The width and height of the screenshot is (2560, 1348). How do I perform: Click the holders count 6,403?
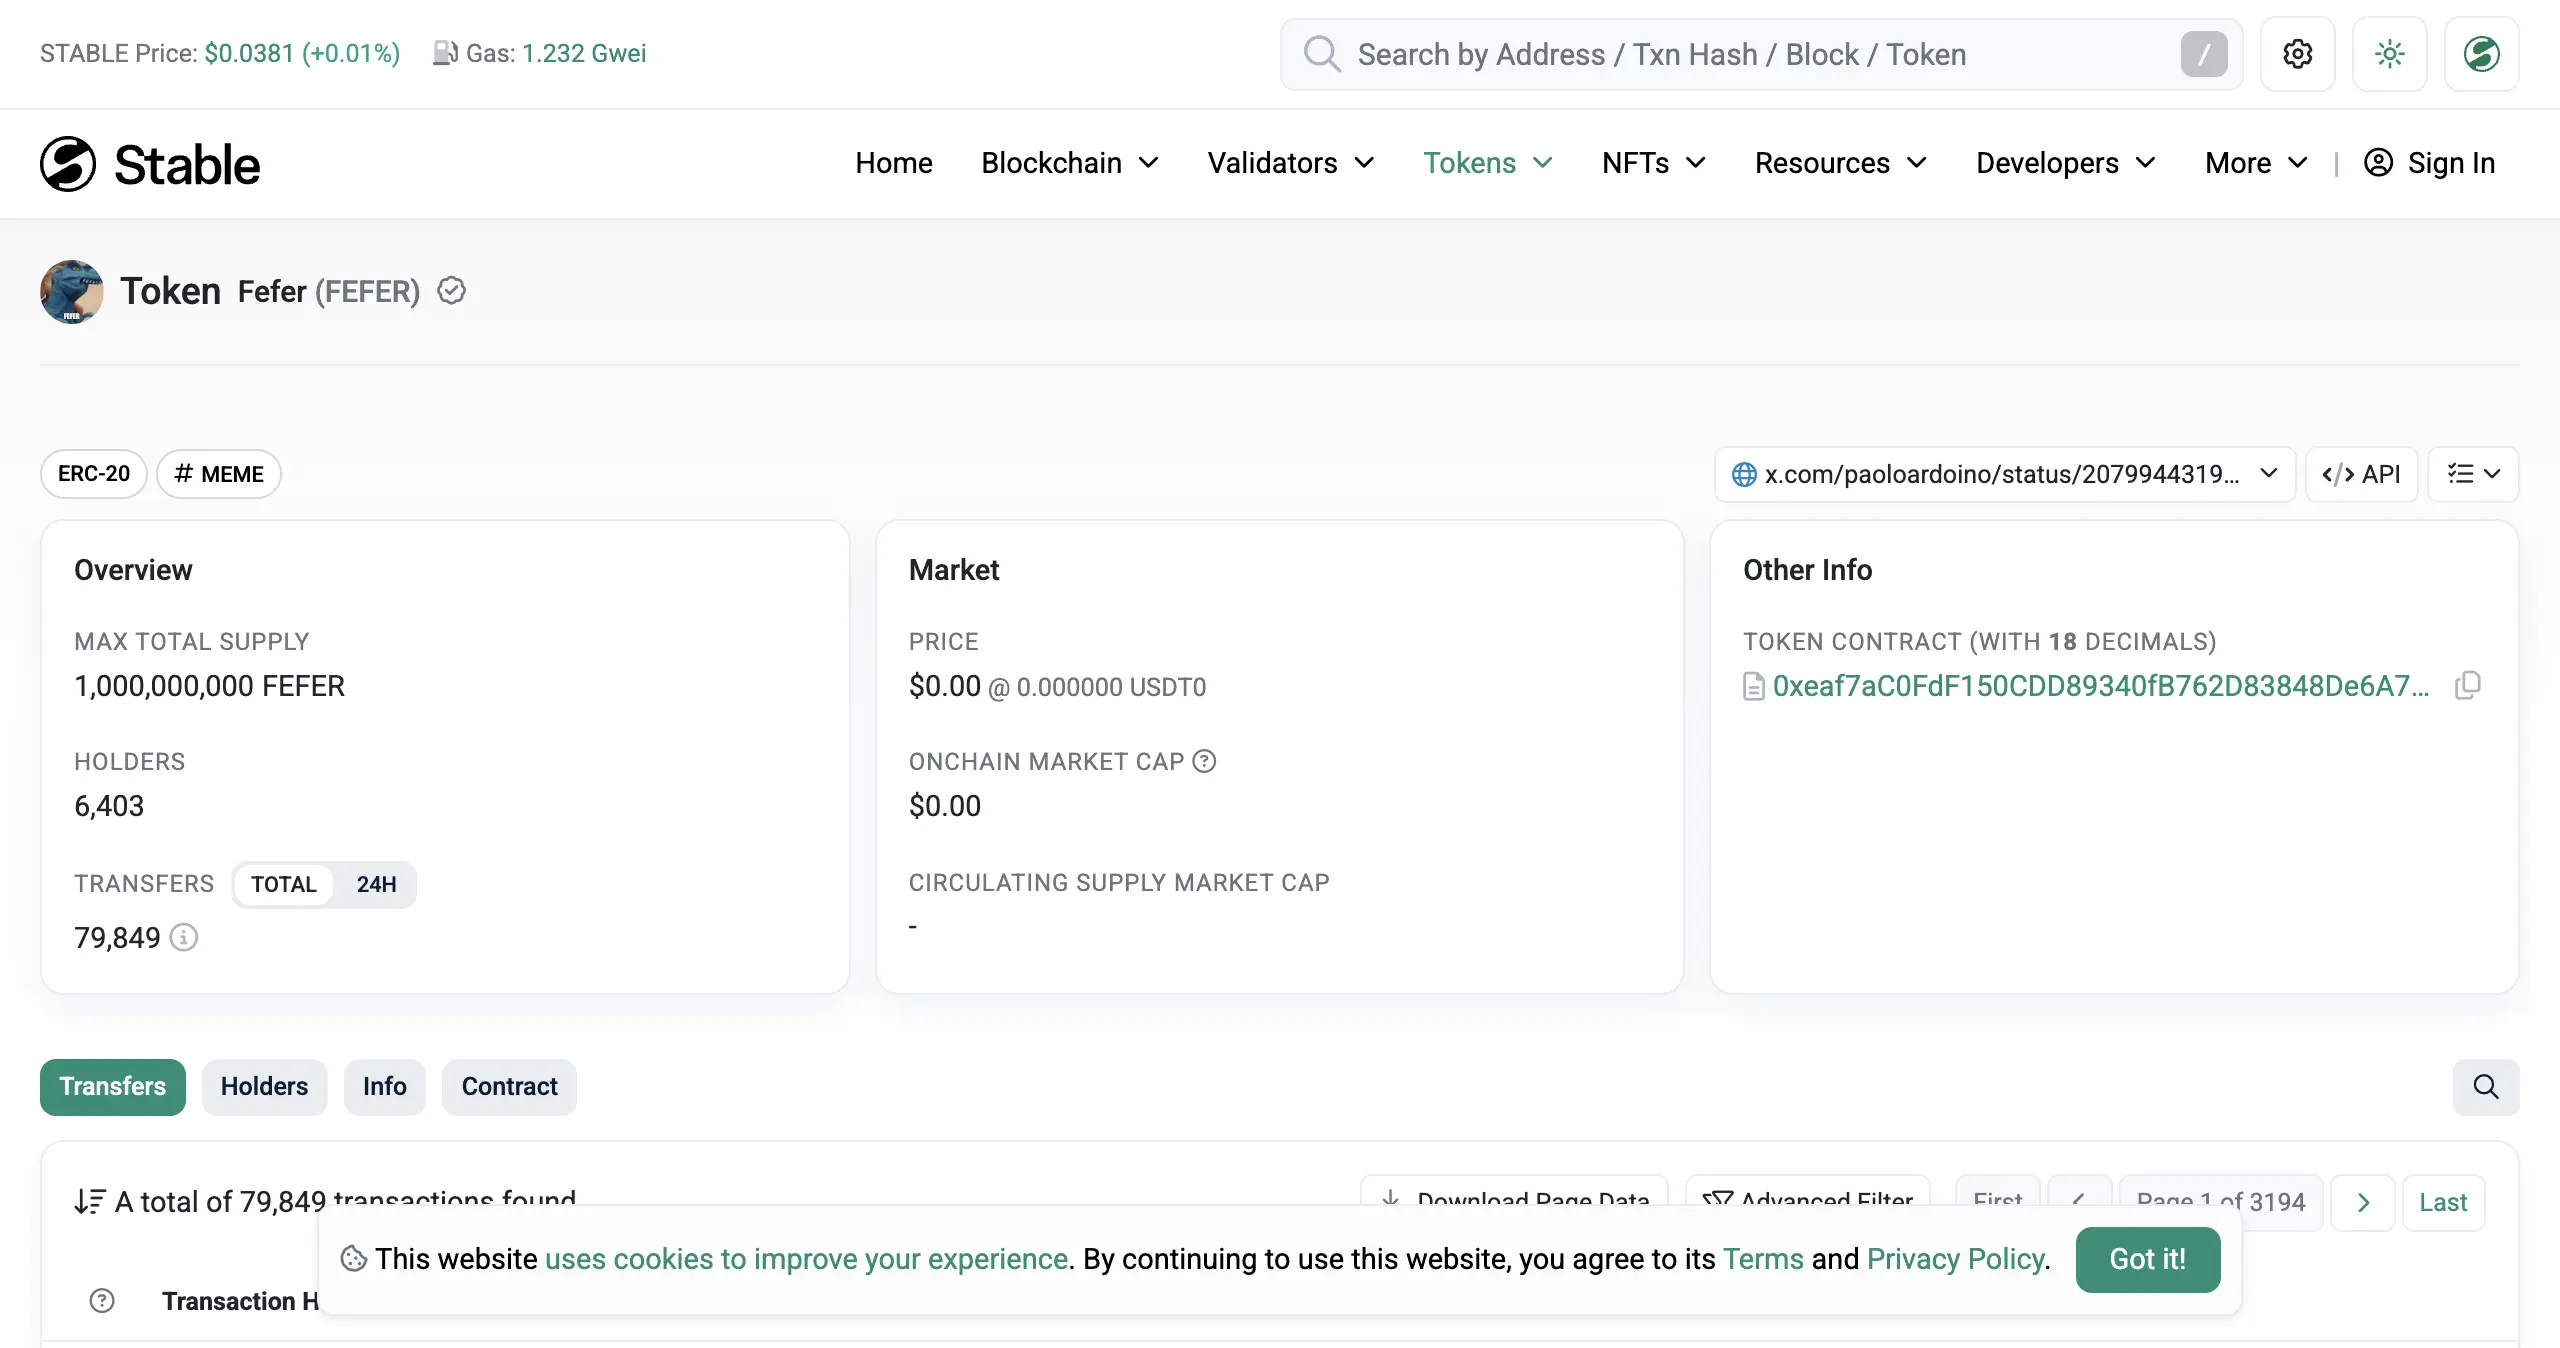click(109, 806)
